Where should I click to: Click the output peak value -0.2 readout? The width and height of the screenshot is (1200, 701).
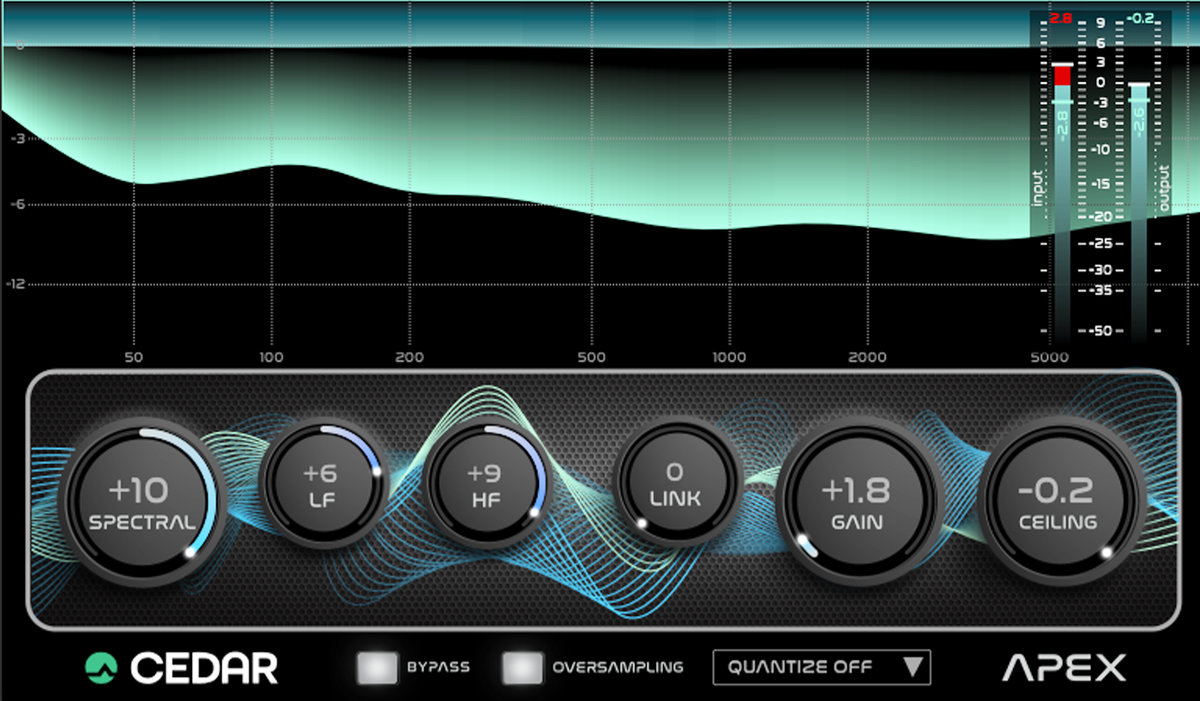coord(1139,18)
